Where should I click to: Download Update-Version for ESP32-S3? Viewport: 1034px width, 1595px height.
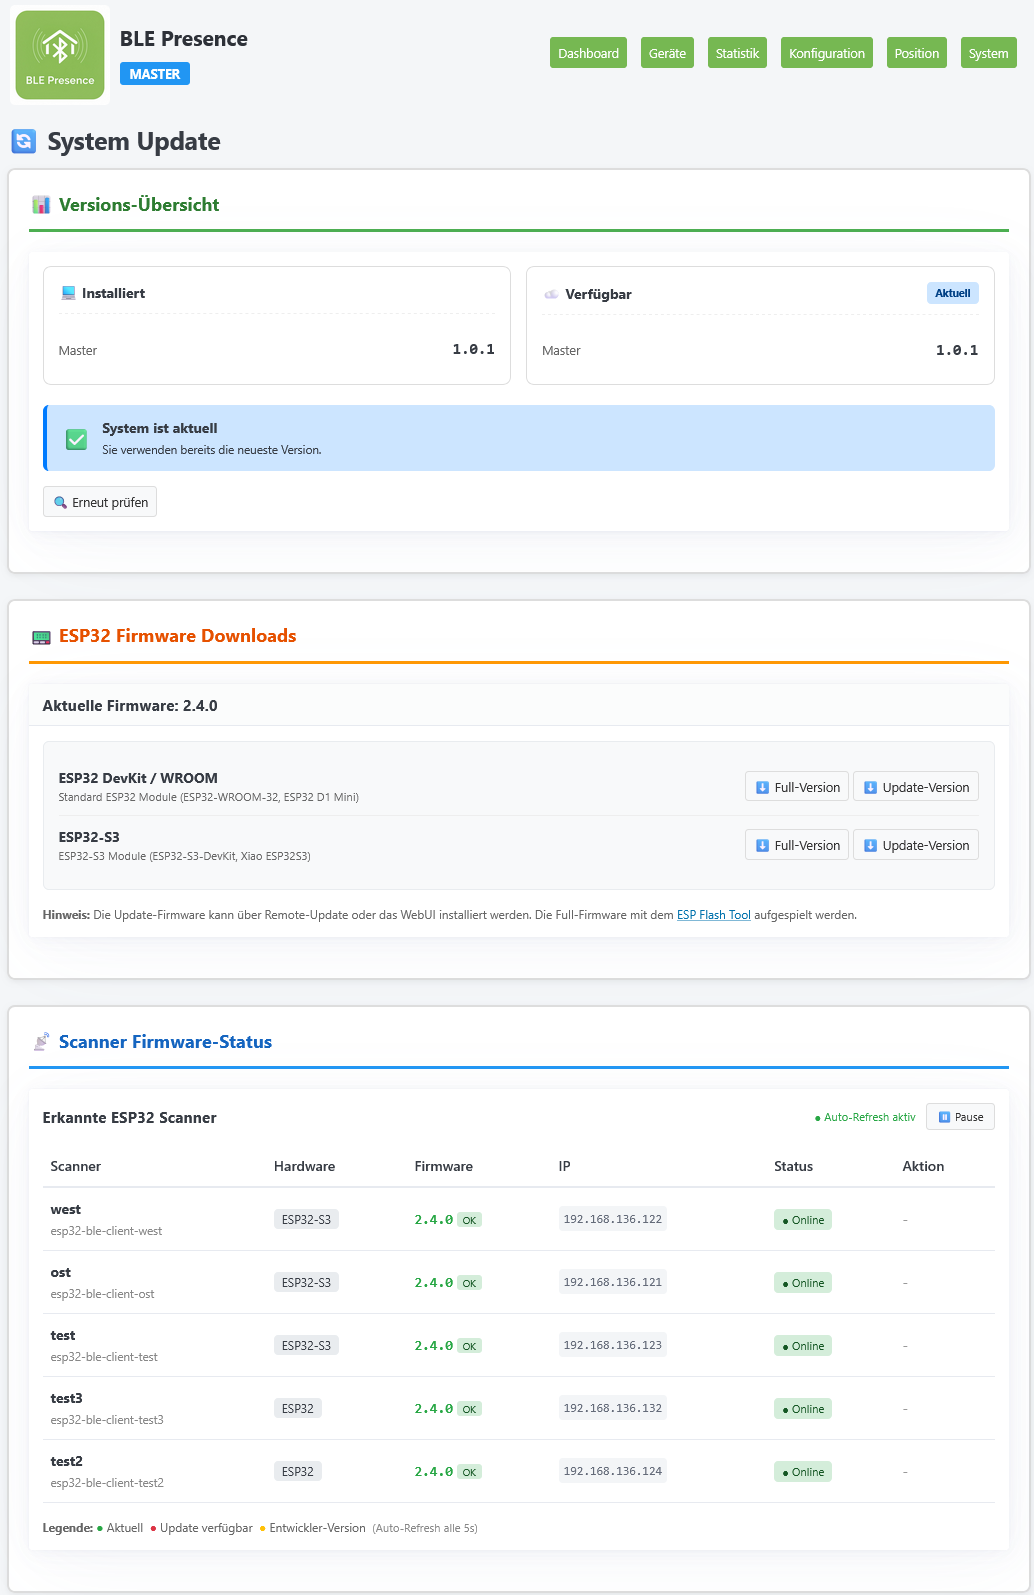[915, 845]
